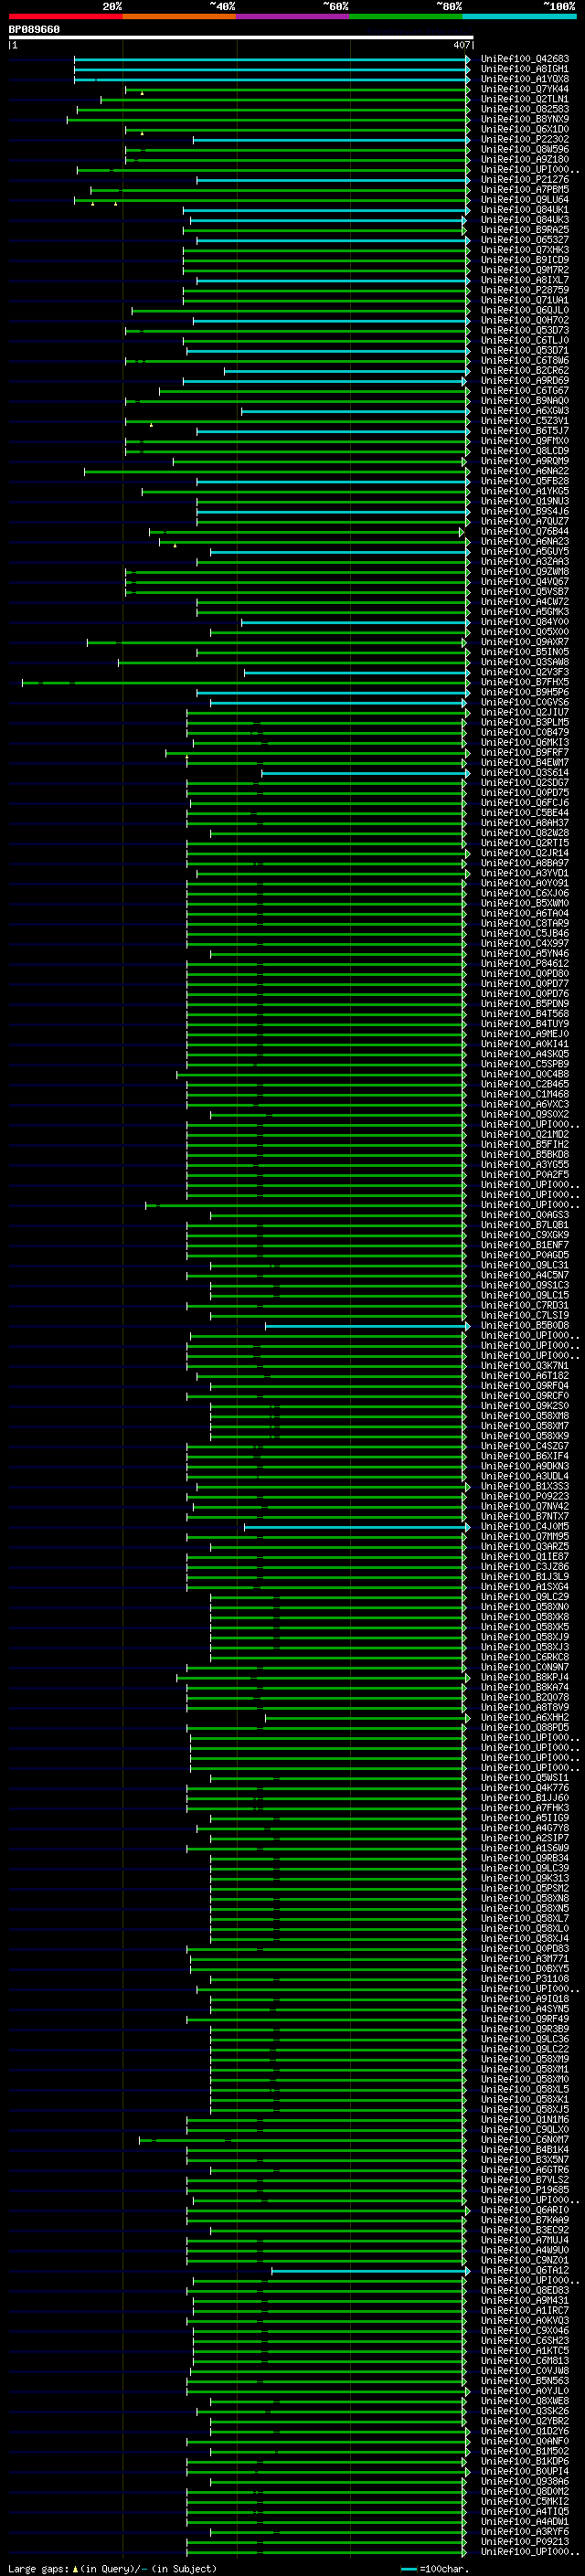This screenshot has height=2576, width=585.
Task: Click hit label UniRef100_P09213
Action: point(525,2541)
